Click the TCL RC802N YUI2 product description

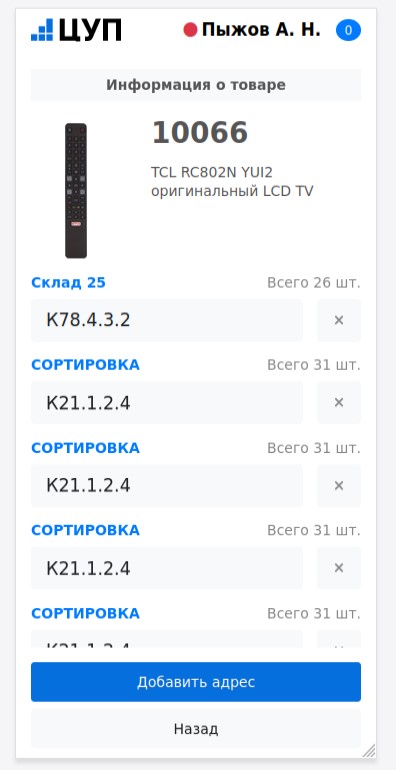coord(232,182)
